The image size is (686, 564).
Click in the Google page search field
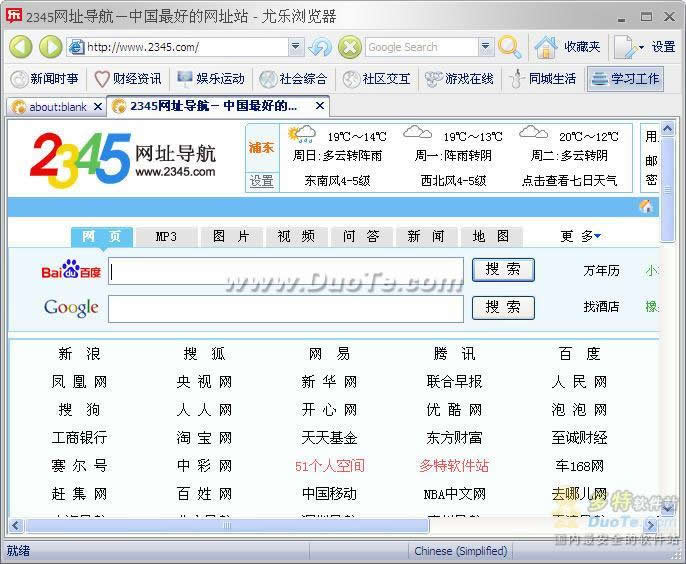[286, 309]
